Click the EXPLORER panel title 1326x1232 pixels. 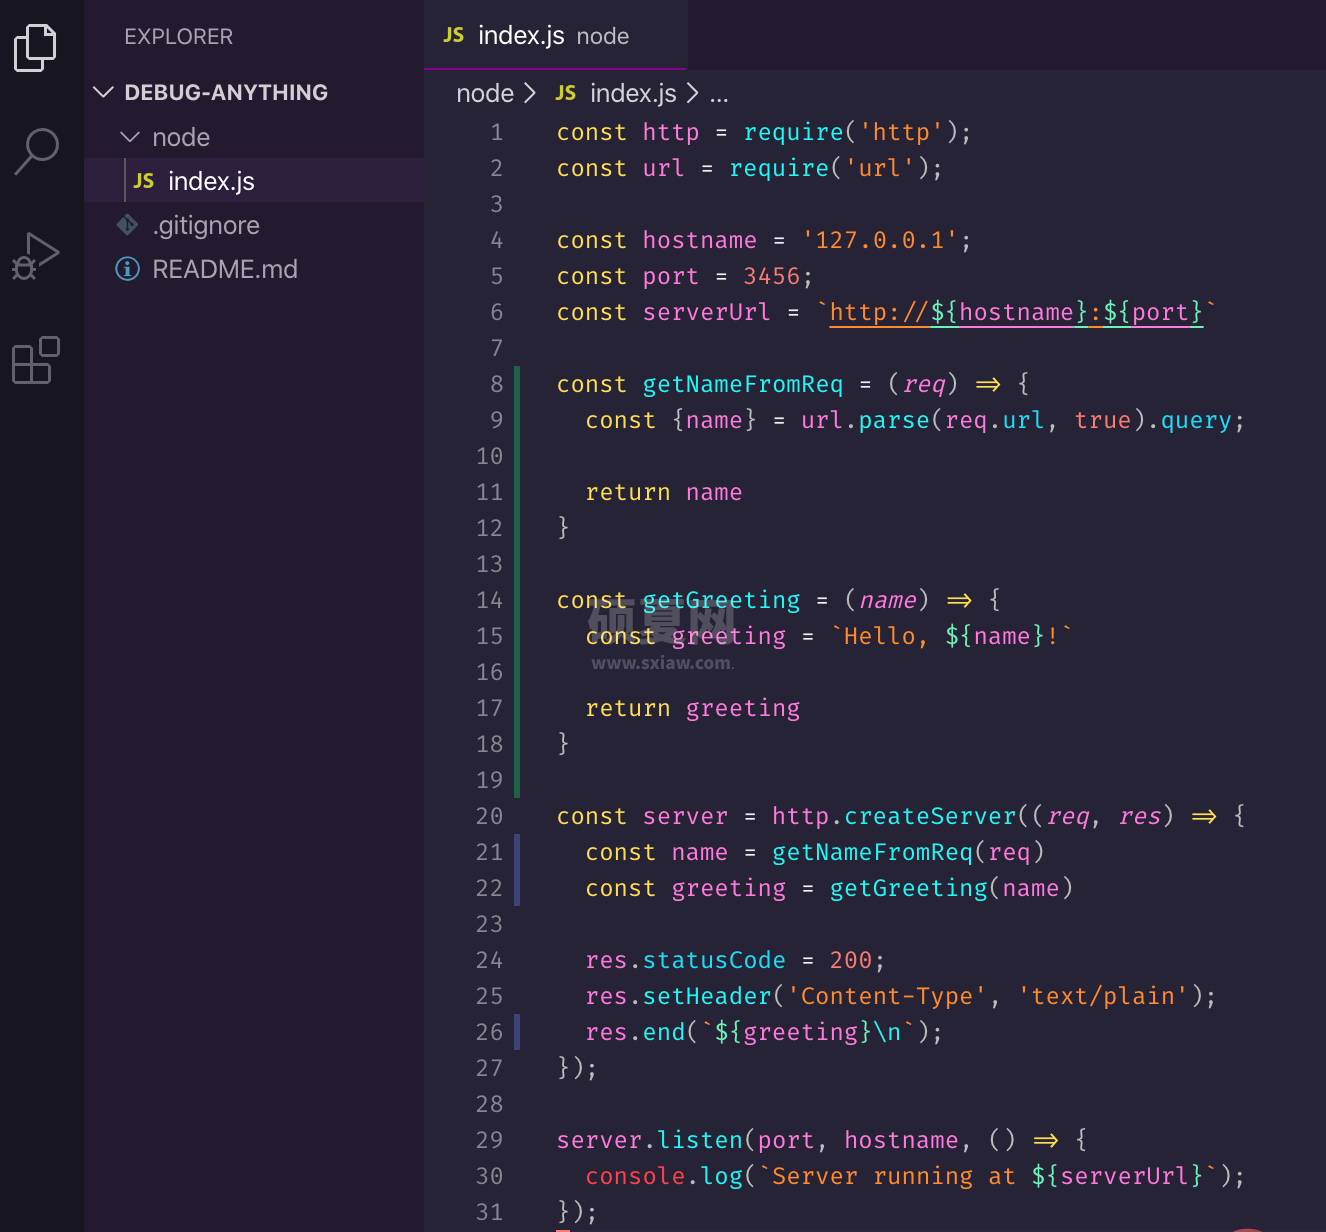178,37
